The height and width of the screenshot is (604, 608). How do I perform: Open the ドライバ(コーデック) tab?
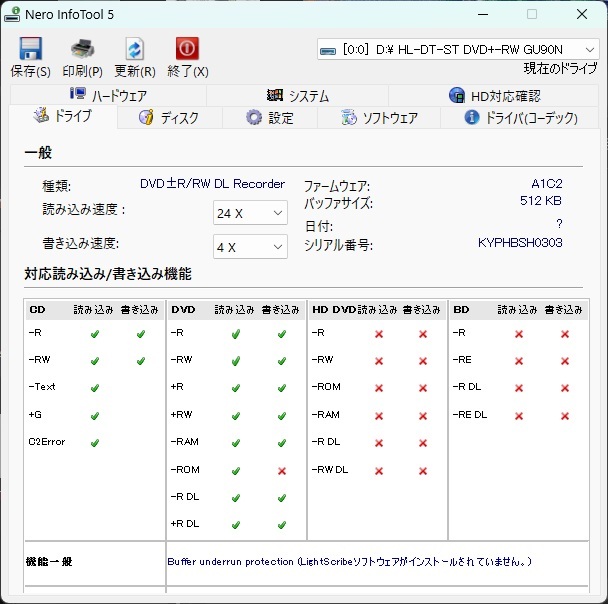pos(521,118)
